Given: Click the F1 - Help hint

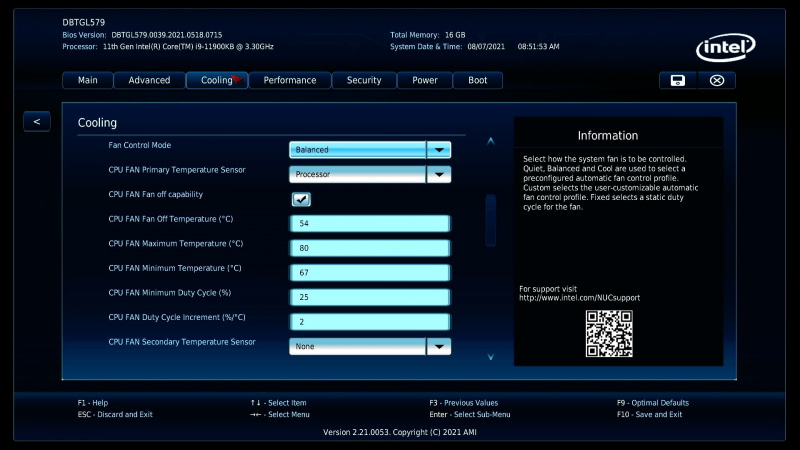Looking at the screenshot, I should click(93, 403).
